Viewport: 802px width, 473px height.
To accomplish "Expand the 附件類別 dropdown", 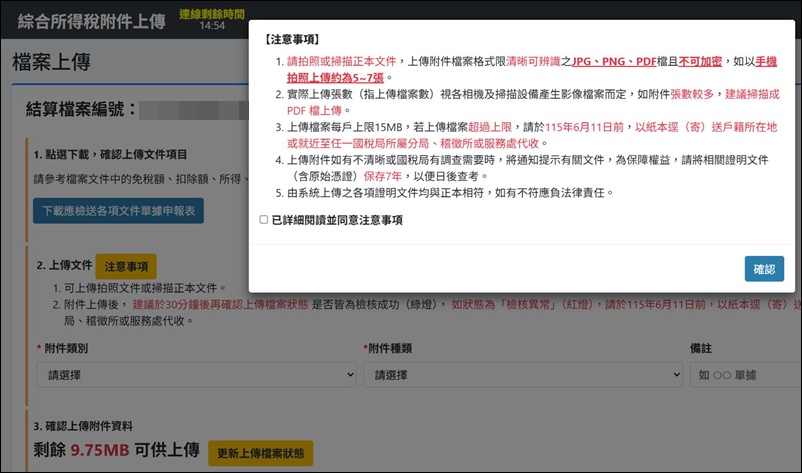I will click(196, 375).
